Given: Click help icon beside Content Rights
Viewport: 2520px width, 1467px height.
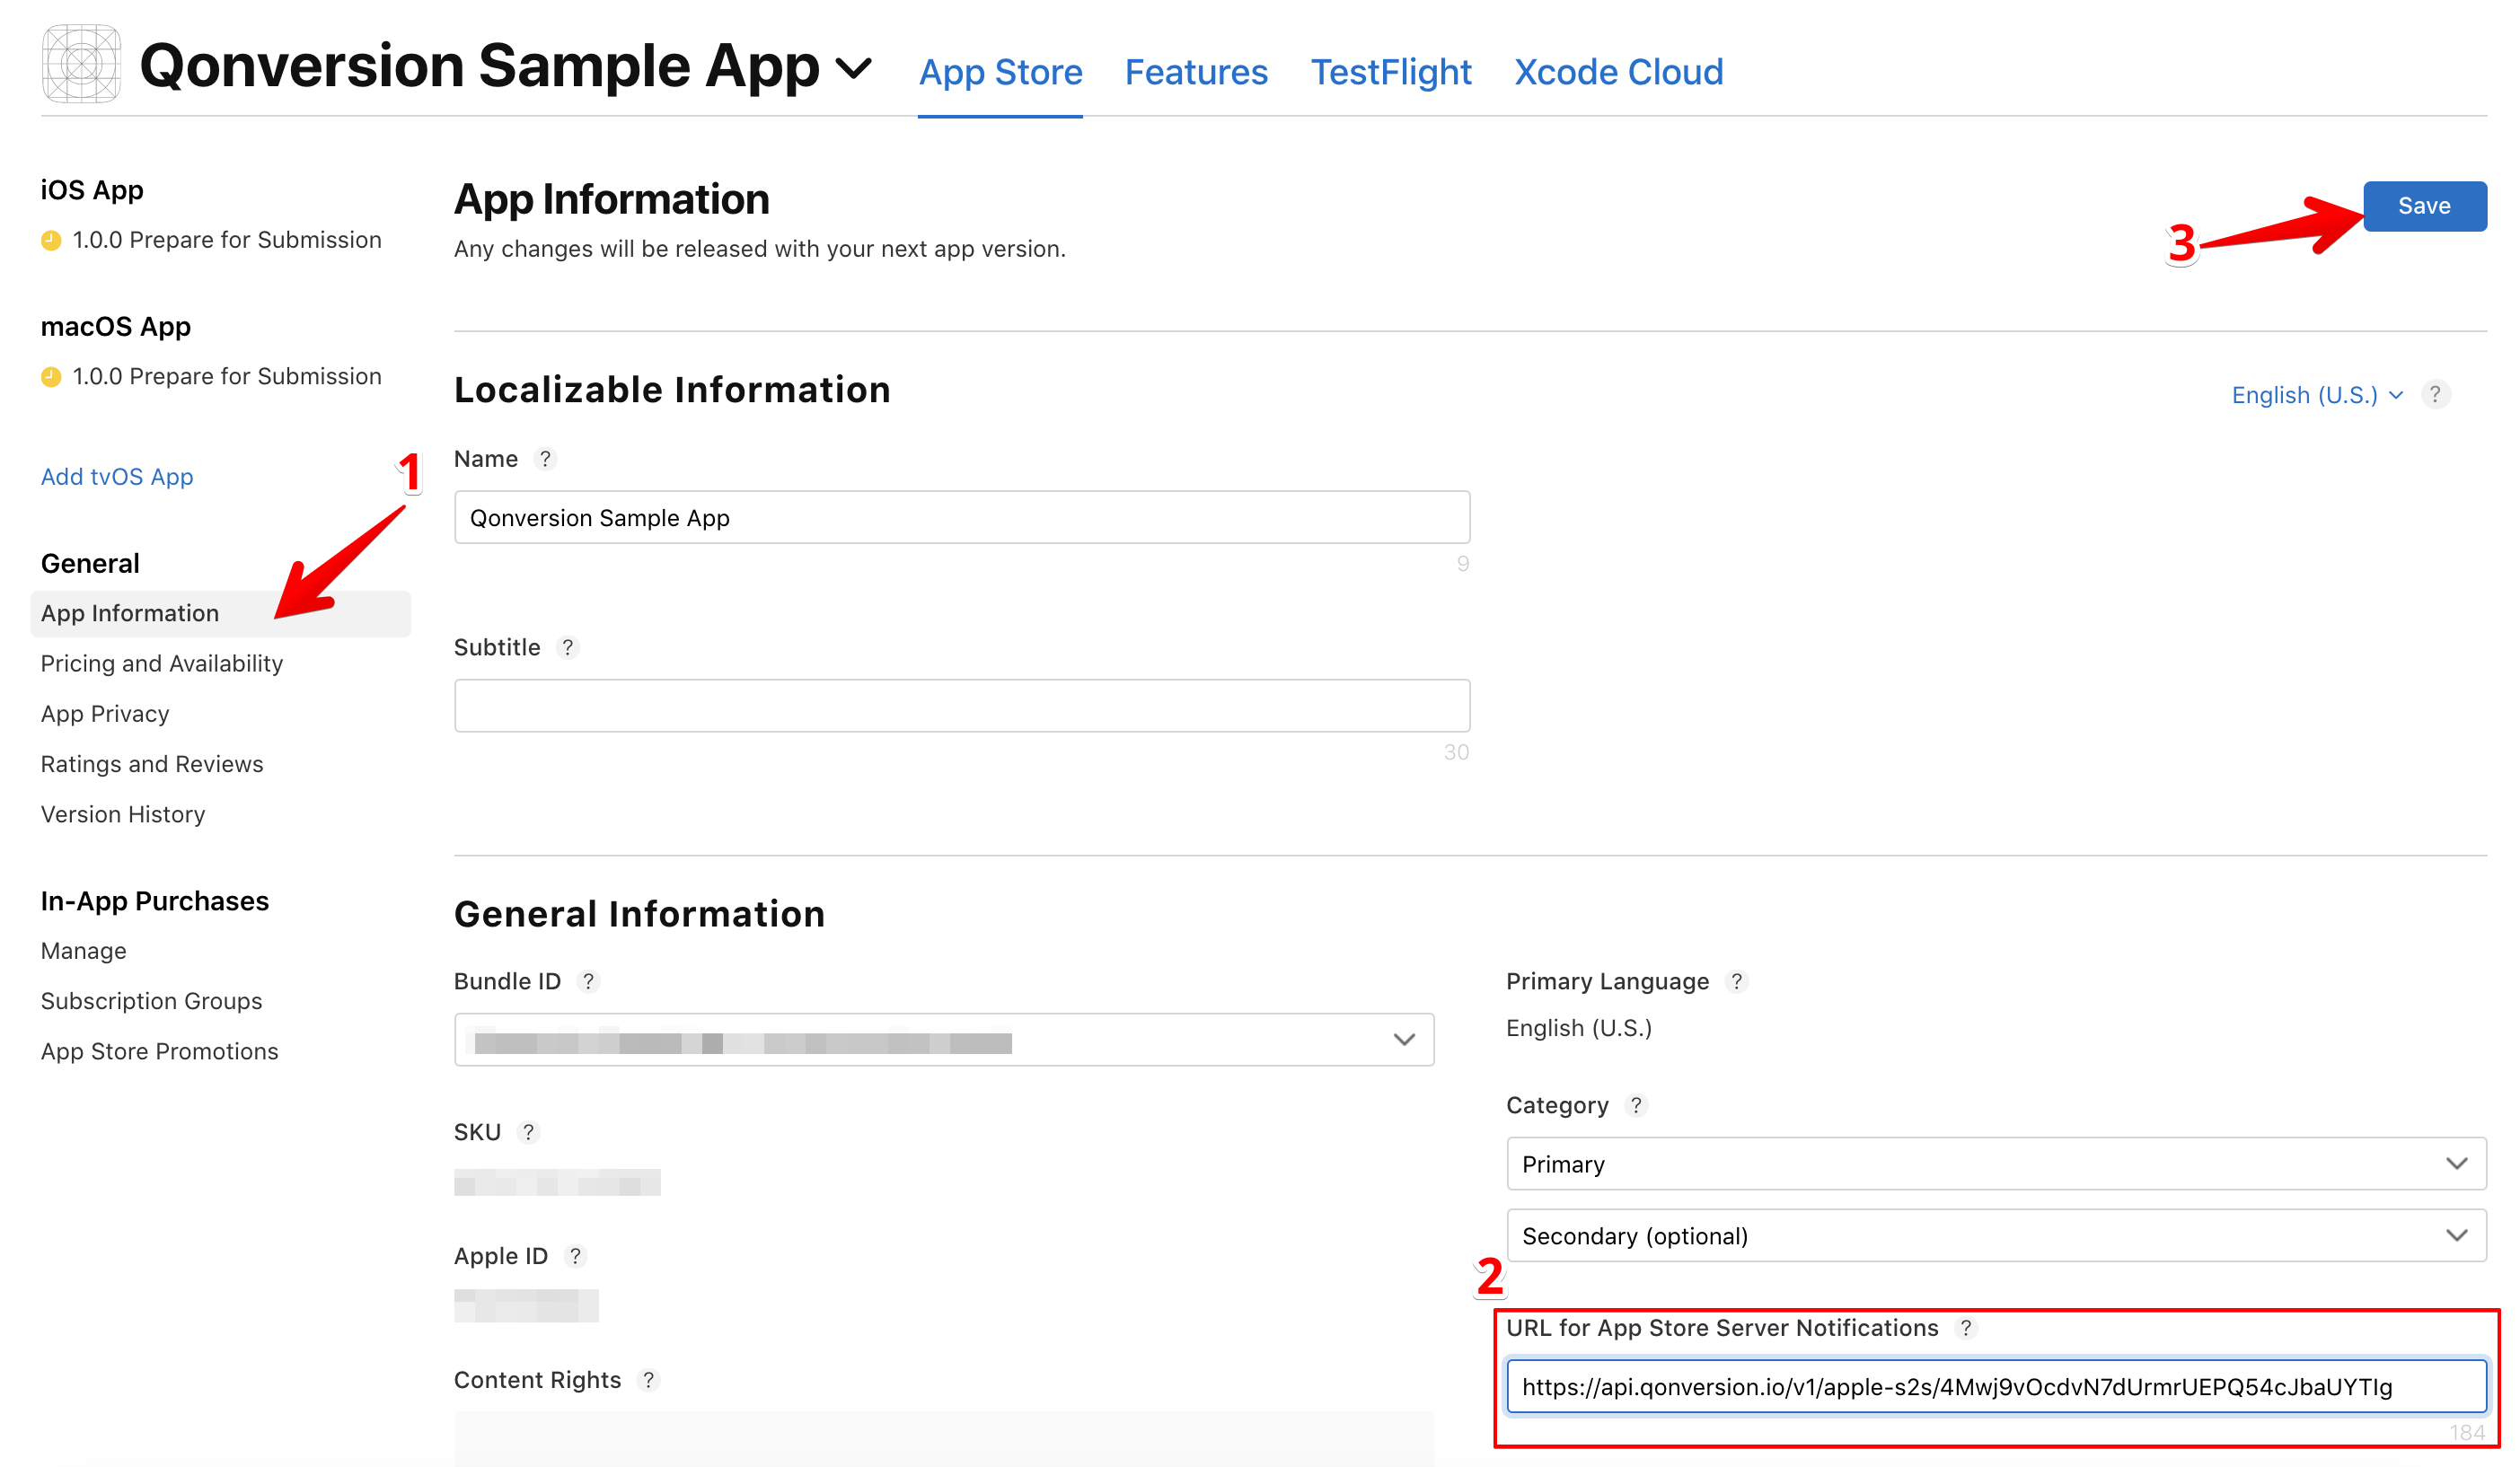Looking at the screenshot, I should pos(648,1380).
